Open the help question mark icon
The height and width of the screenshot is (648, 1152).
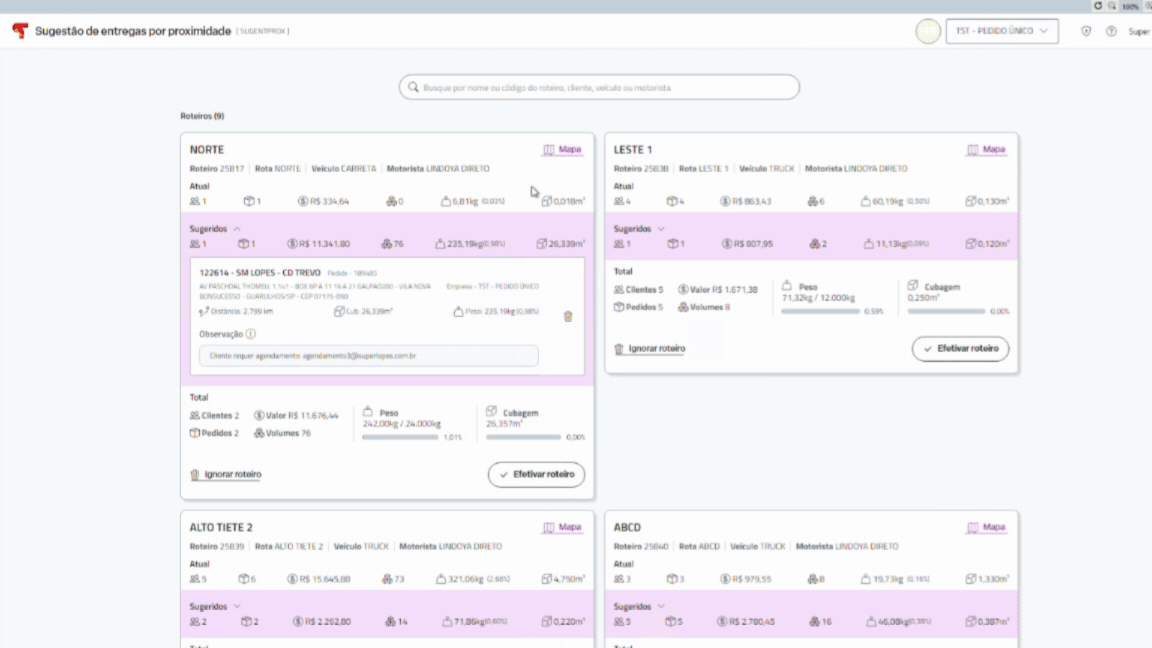[x=1111, y=31]
